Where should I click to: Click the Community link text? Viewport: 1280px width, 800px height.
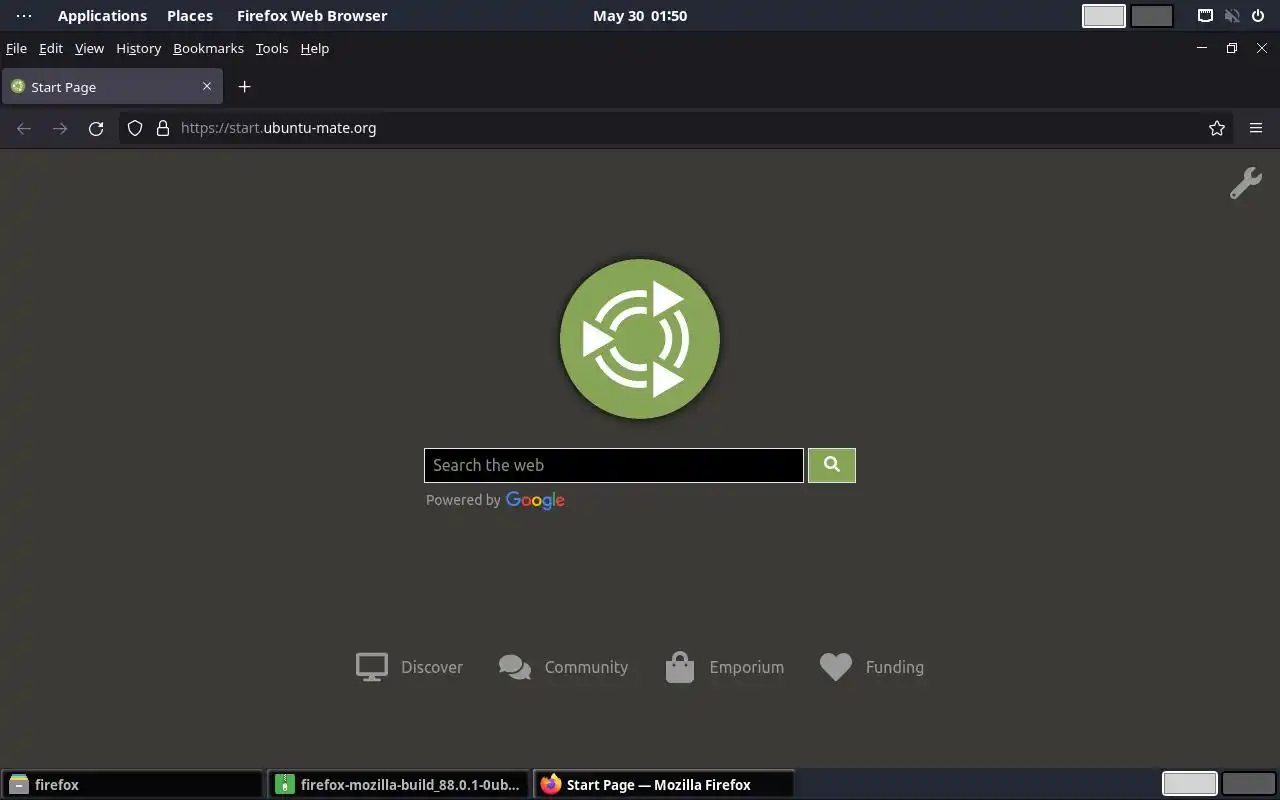tap(586, 667)
